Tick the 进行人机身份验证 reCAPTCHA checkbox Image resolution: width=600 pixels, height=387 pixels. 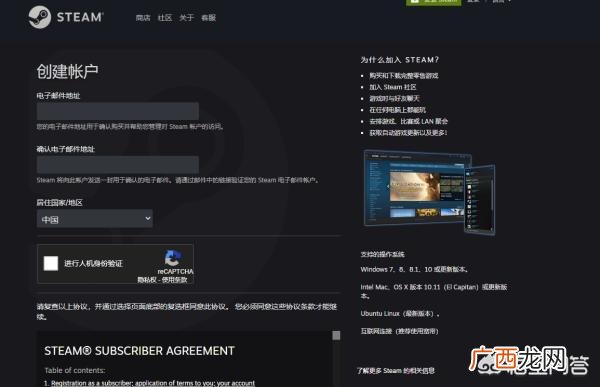(x=51, y=263)
